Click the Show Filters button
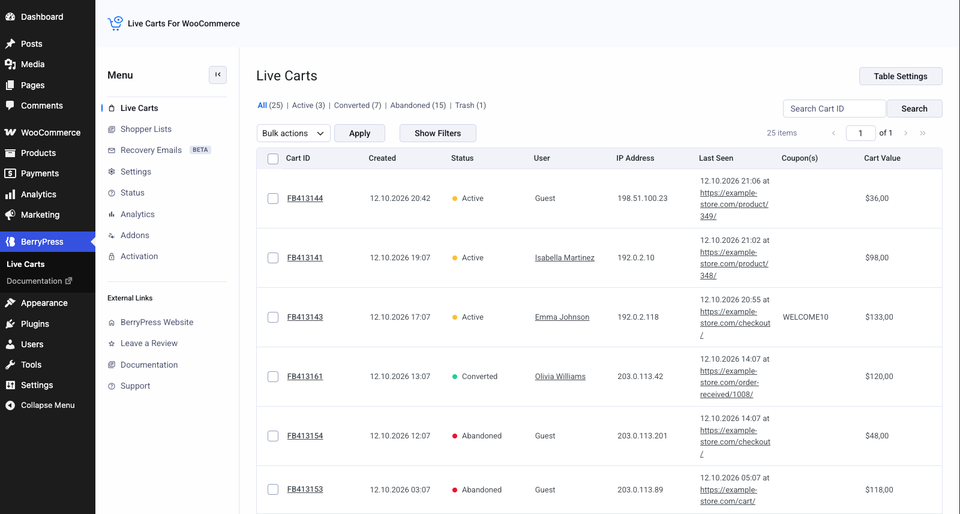 [x=438, y=133]
